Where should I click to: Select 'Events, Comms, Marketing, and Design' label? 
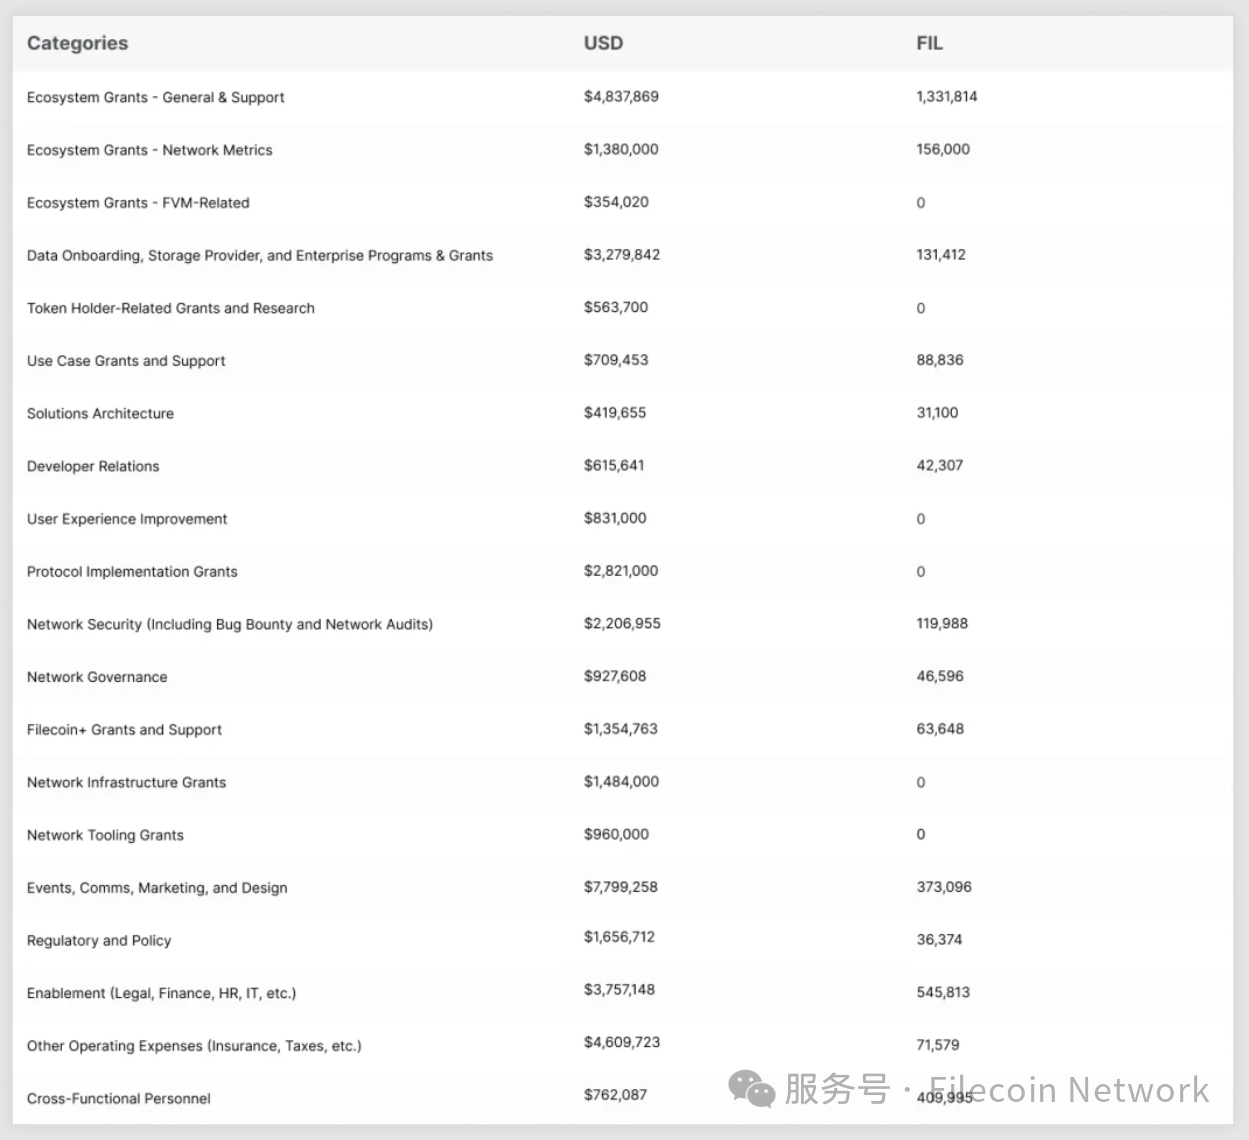[157, 888]
